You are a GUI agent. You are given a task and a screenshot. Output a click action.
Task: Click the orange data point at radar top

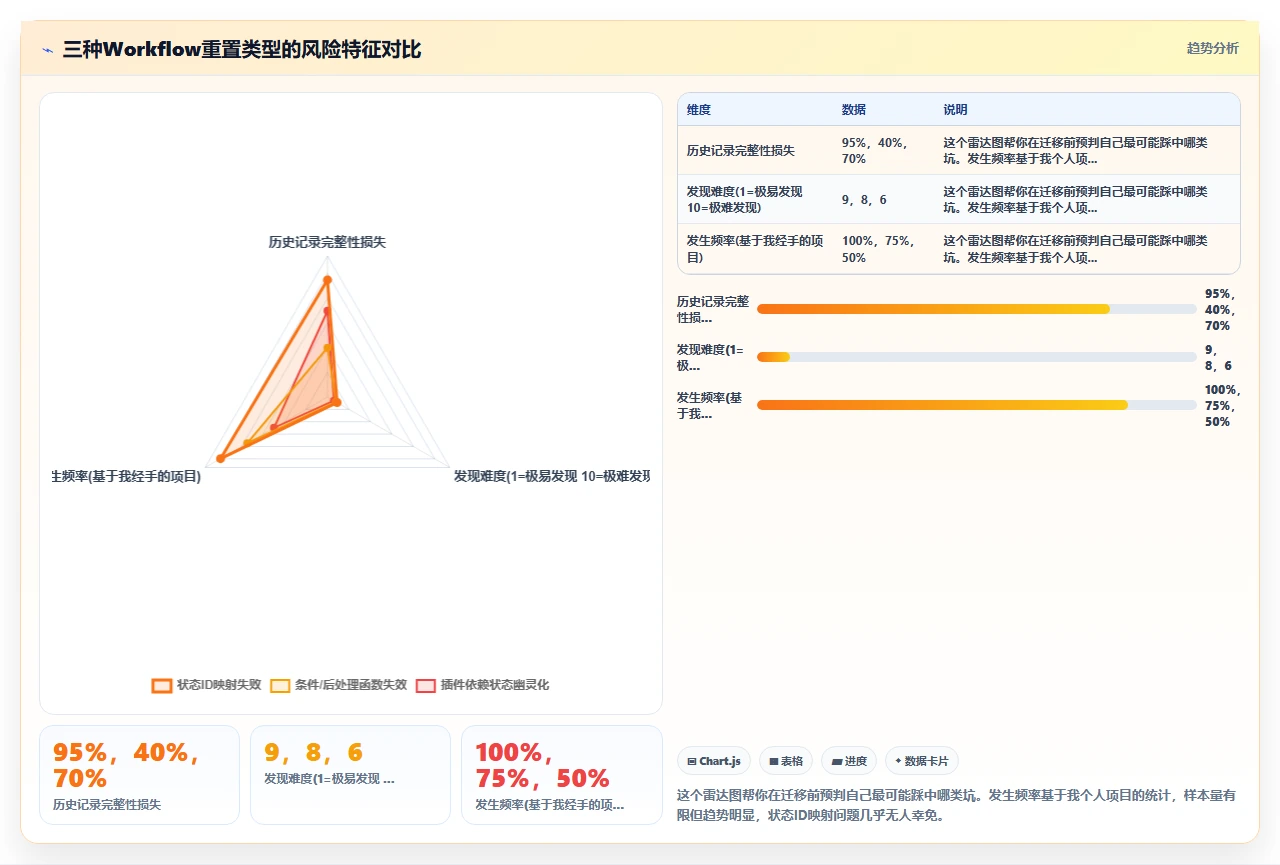(327, 280)
